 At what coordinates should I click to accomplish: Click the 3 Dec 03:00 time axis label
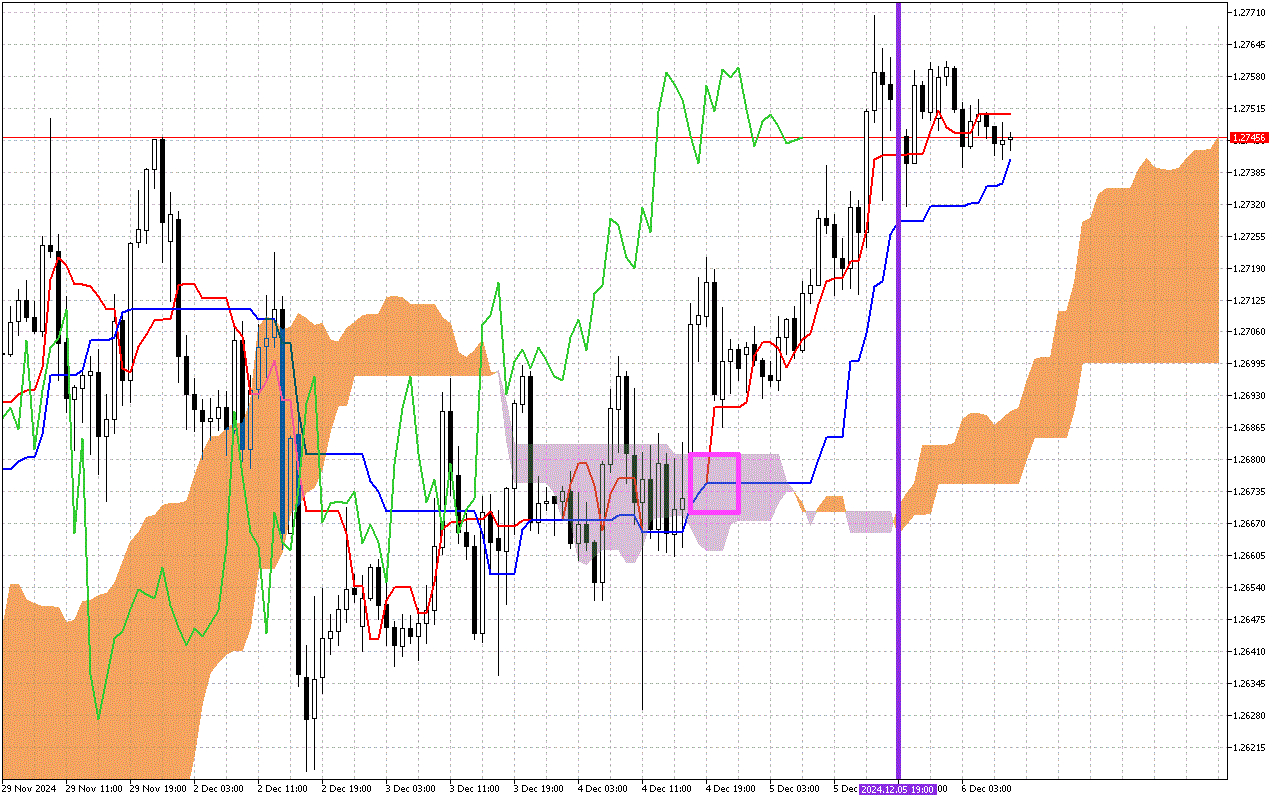click(410, 789)
